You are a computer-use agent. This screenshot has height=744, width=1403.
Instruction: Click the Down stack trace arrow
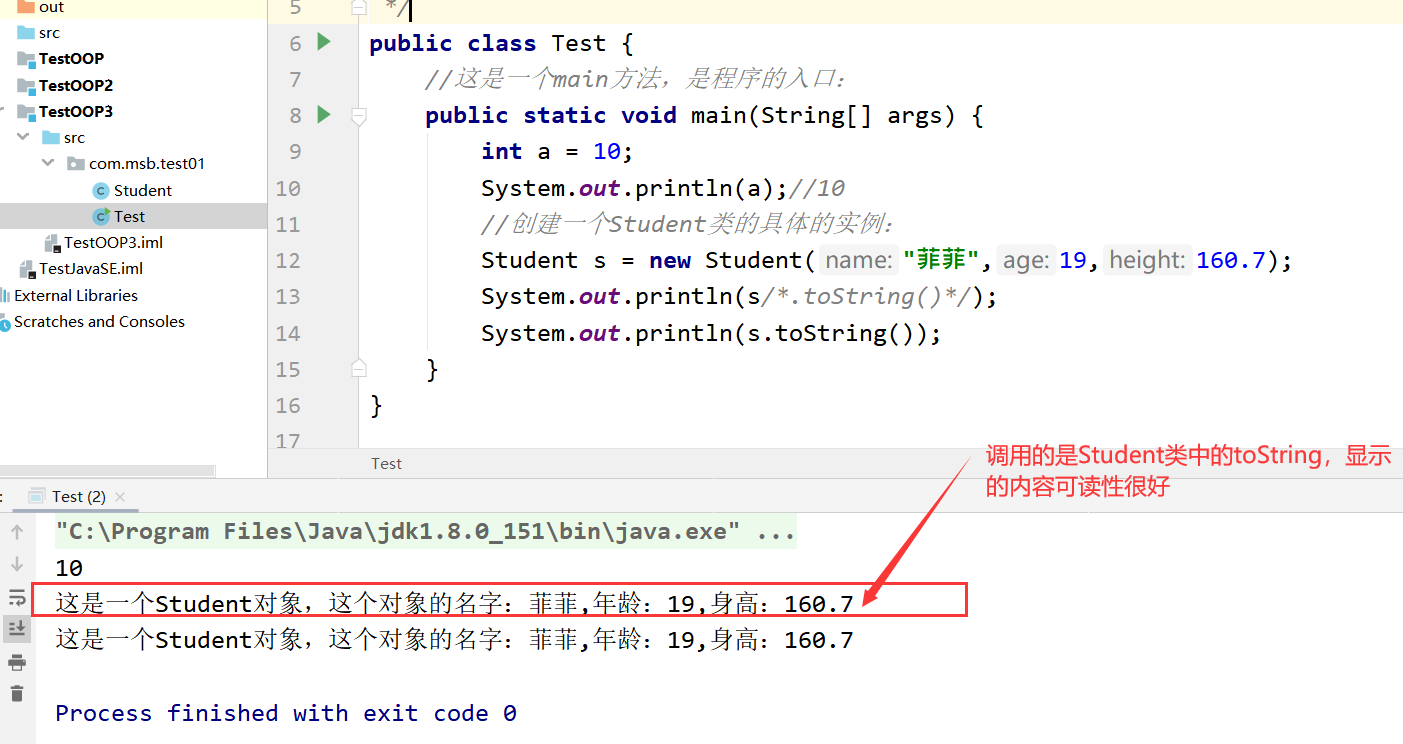pos(17,564)
